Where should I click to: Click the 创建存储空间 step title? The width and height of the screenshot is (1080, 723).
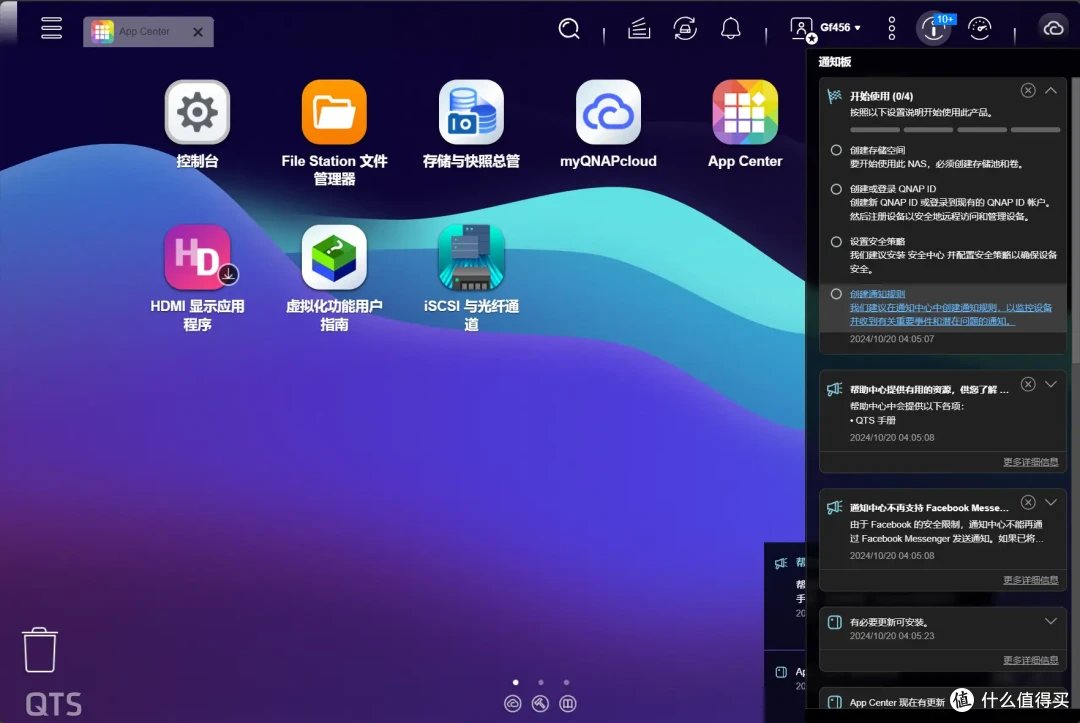[877, 150]
